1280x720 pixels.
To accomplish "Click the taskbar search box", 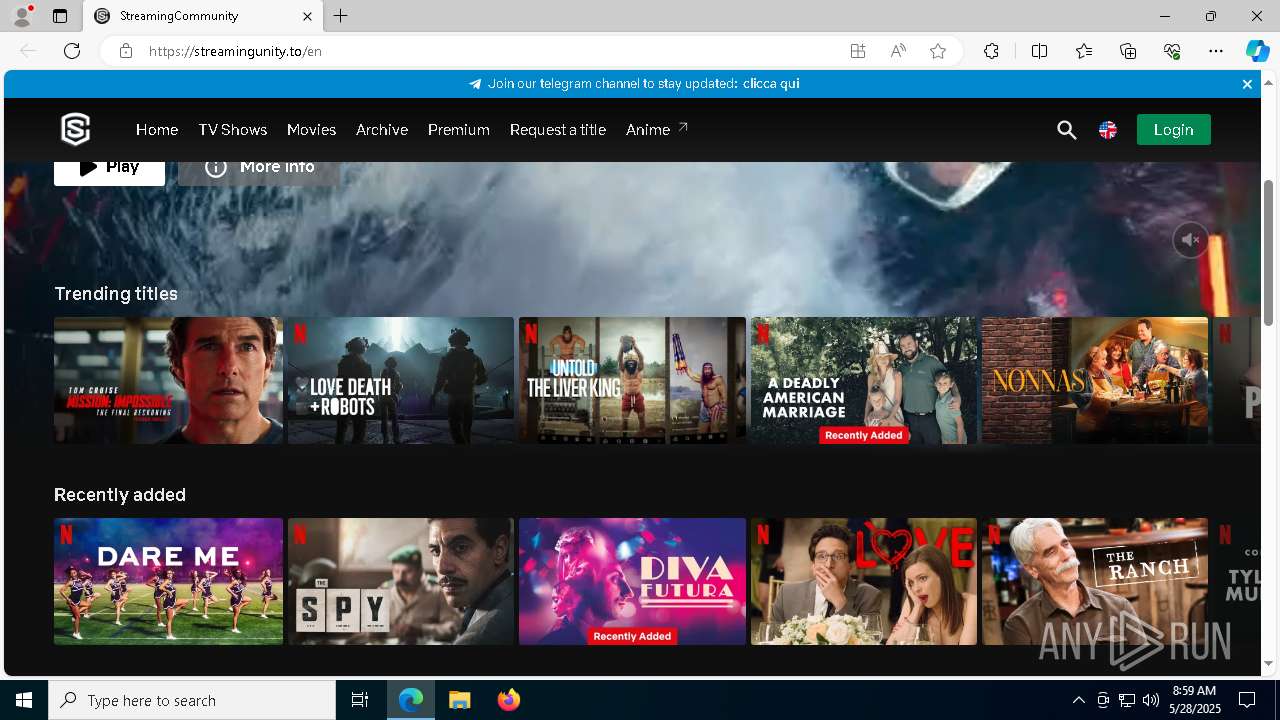I will click(x=192, y=700).
